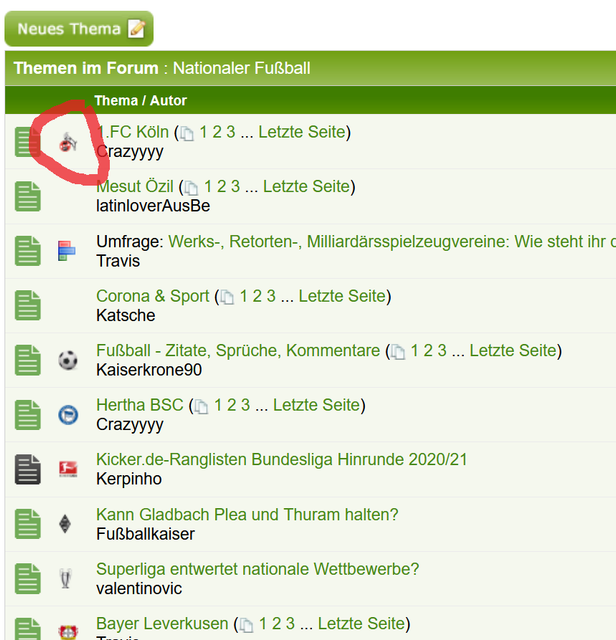Go to Letzte Seite of 1.FC Köln
616x640 pixels.
pos(302,132)
